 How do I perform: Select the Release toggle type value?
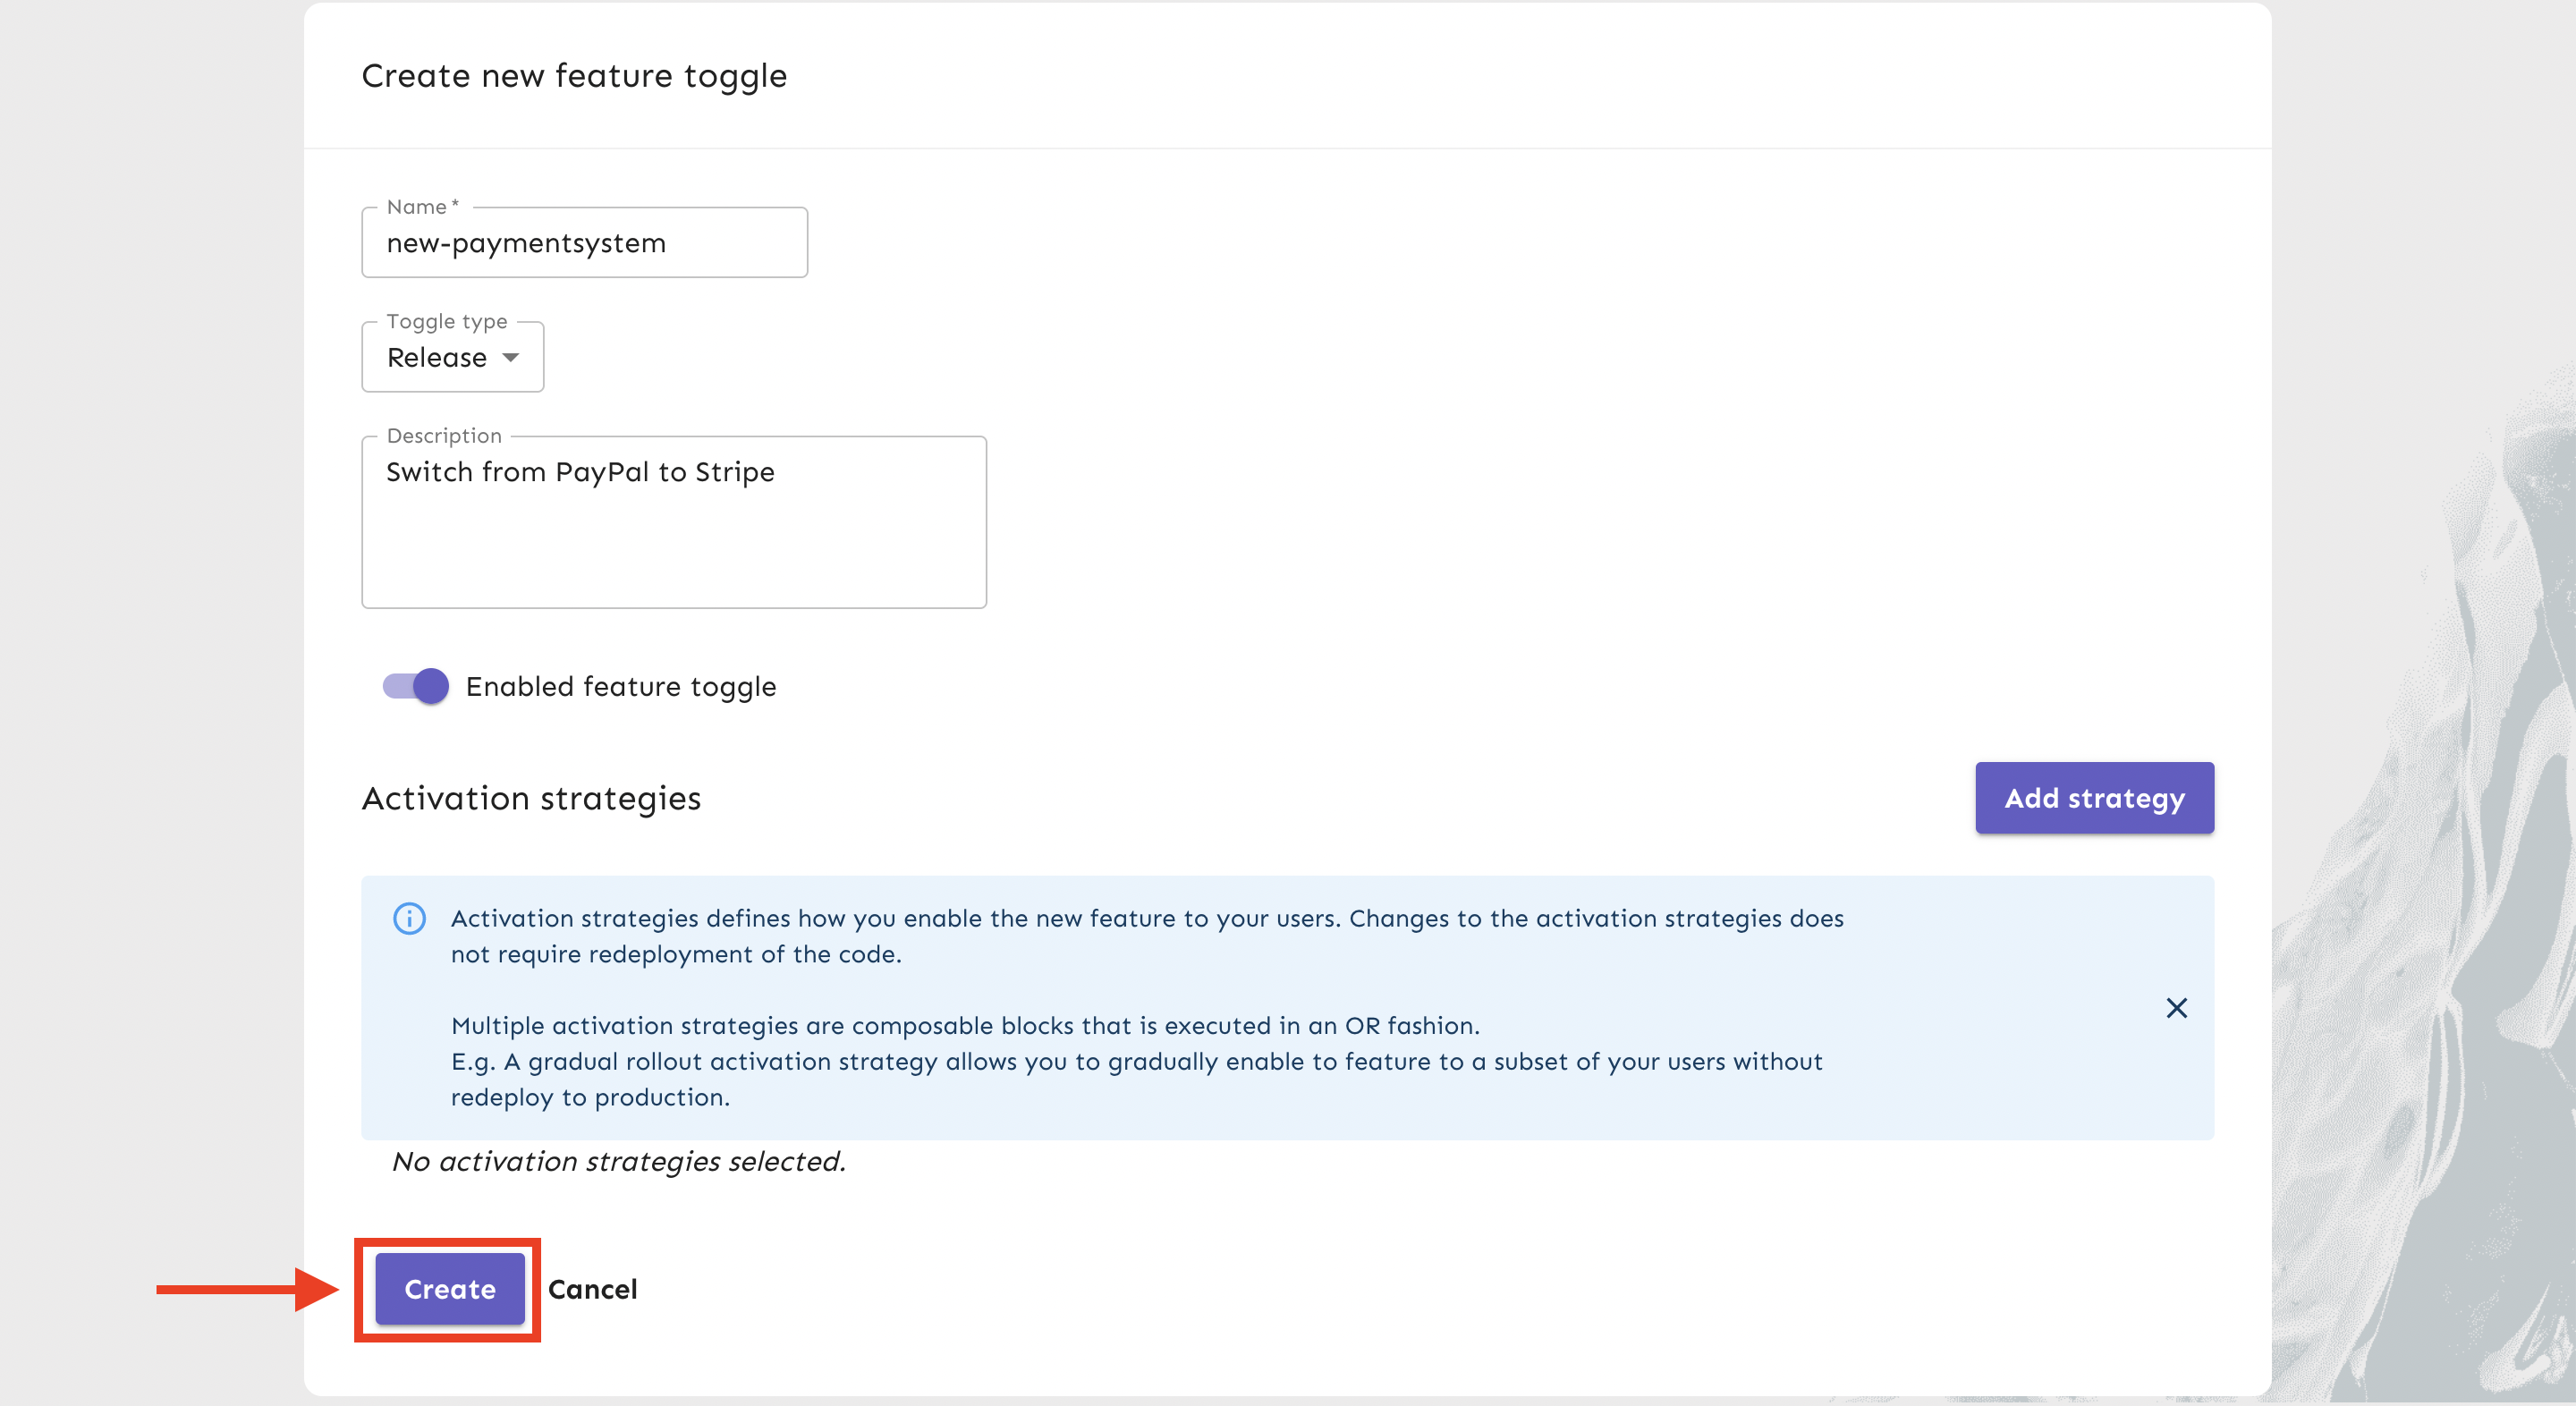[x=437, y=358]
